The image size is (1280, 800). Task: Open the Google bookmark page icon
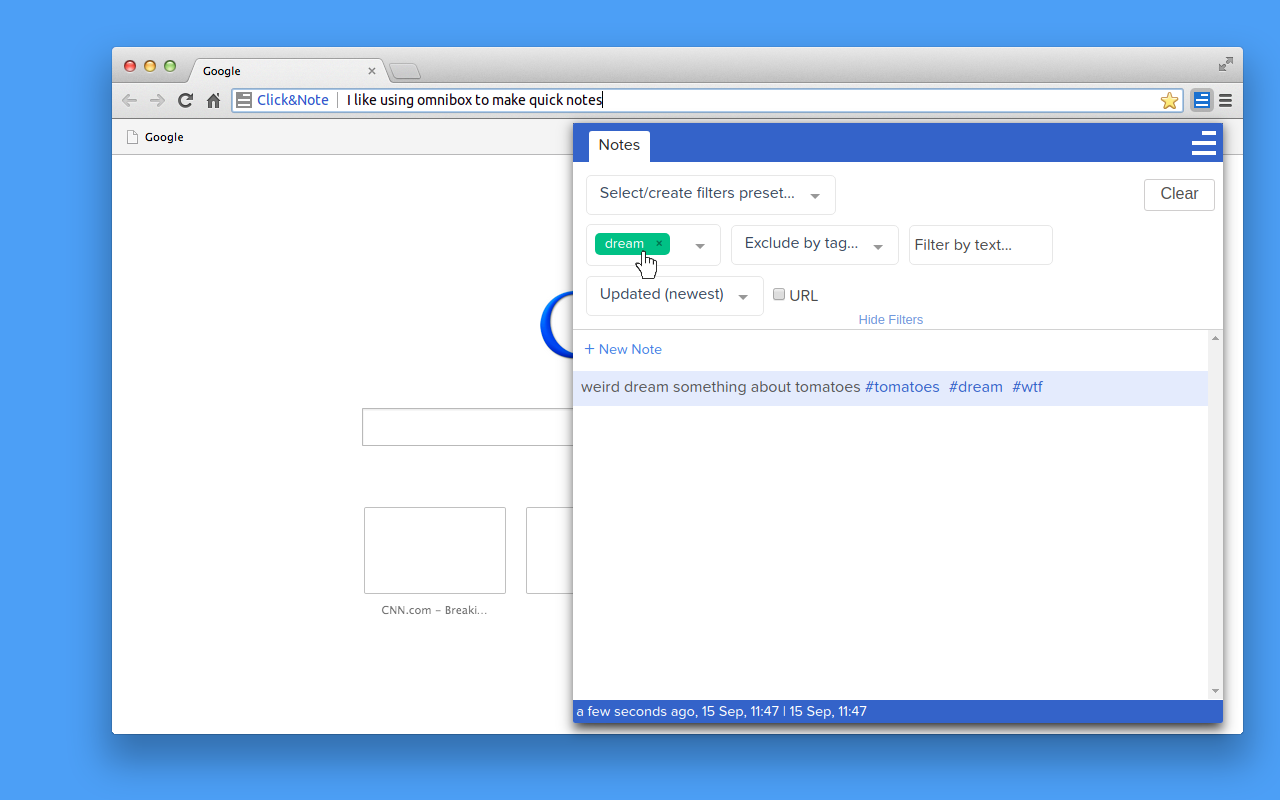[x=131, y=137]
